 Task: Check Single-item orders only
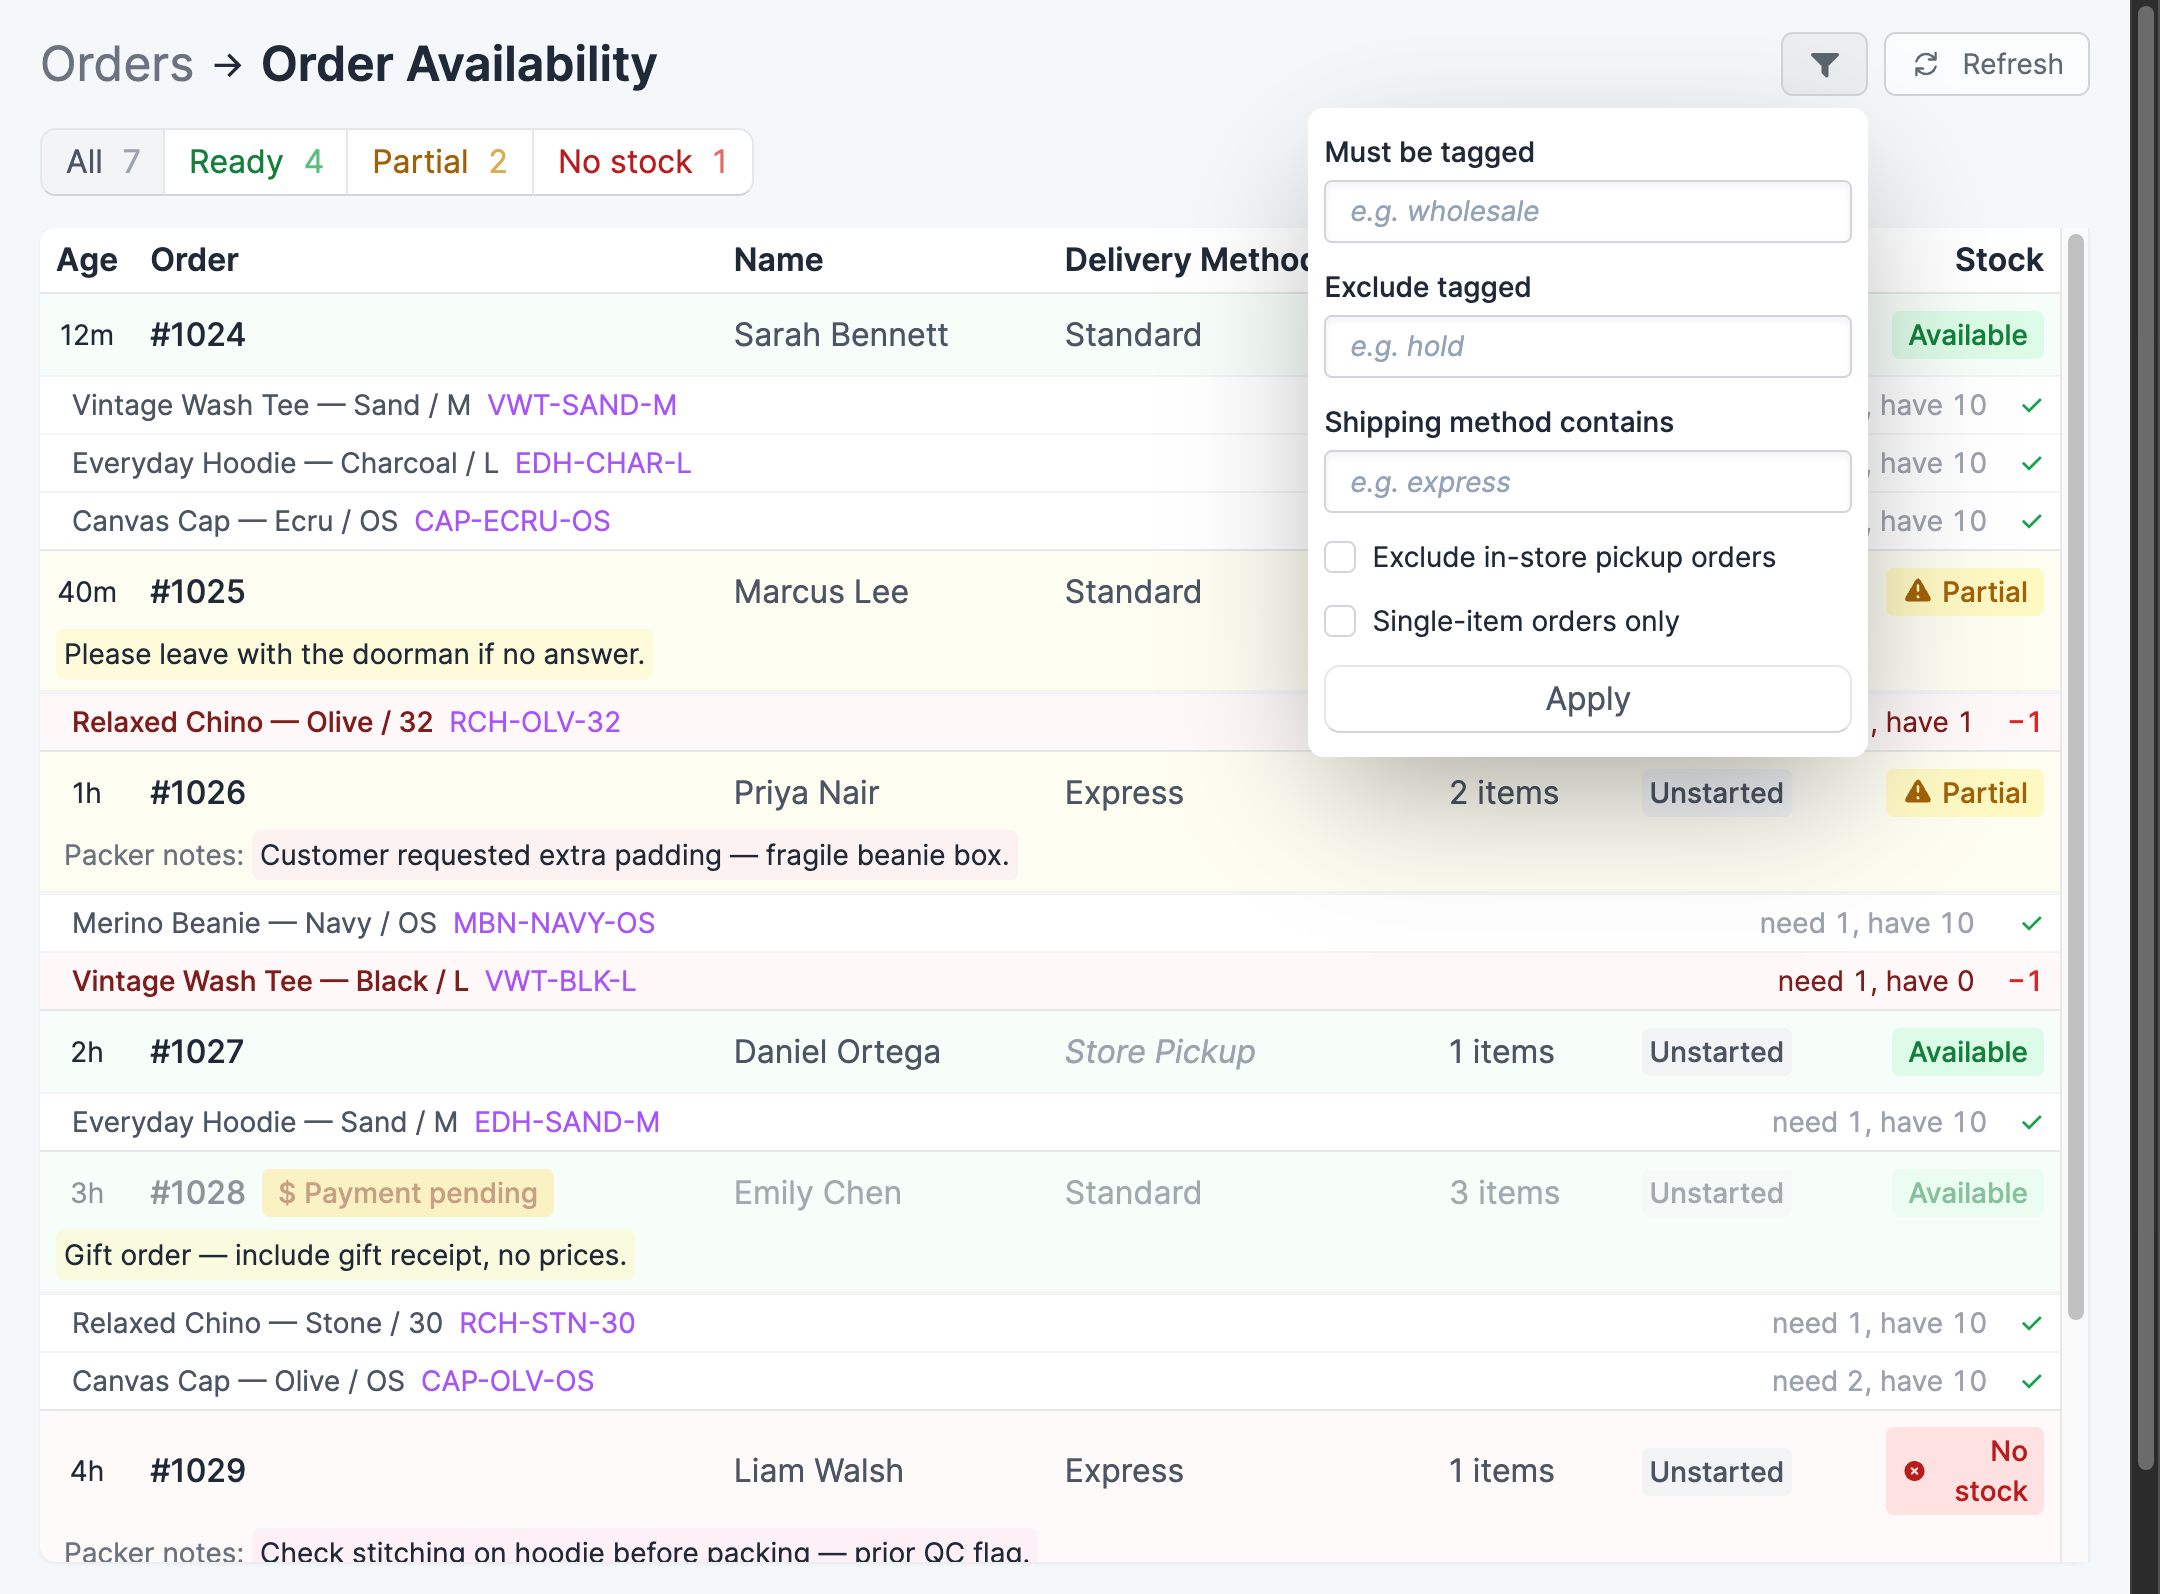(x=1340, y=621)
